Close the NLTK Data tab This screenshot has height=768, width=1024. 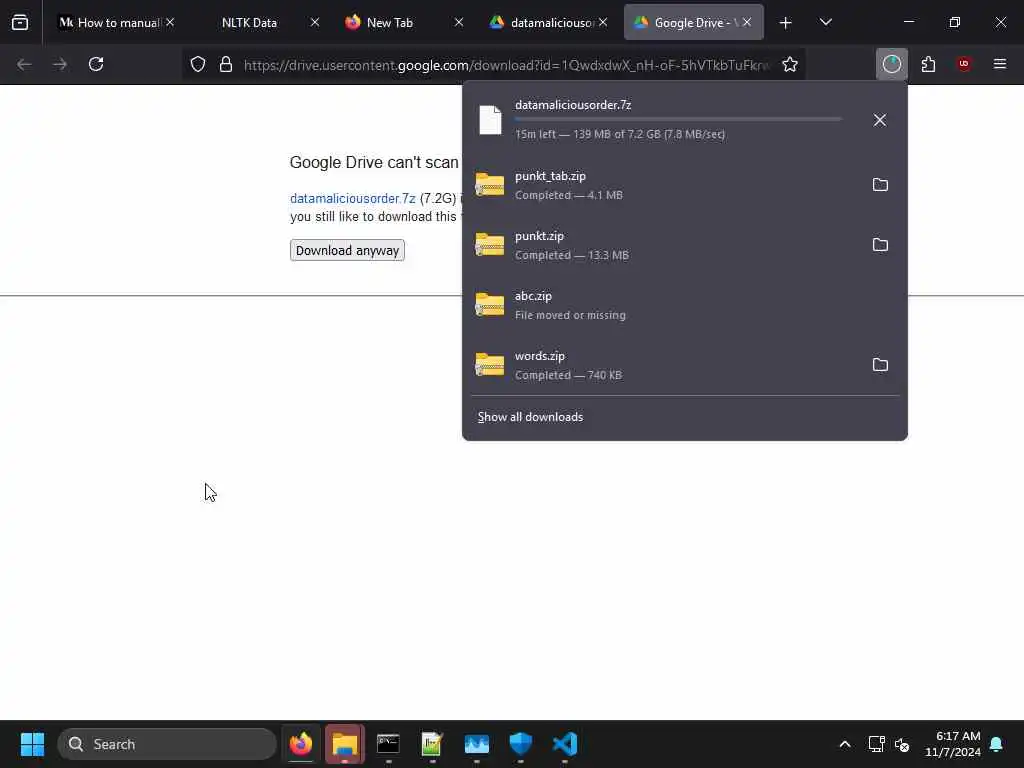click(315, 22)
